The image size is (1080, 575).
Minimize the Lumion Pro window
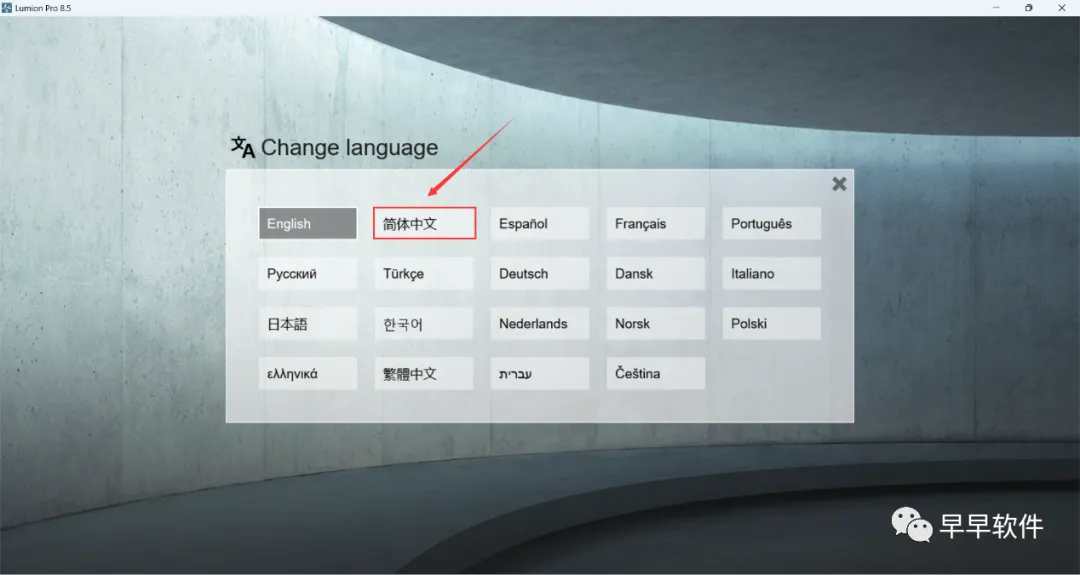[x=996, y=8]
